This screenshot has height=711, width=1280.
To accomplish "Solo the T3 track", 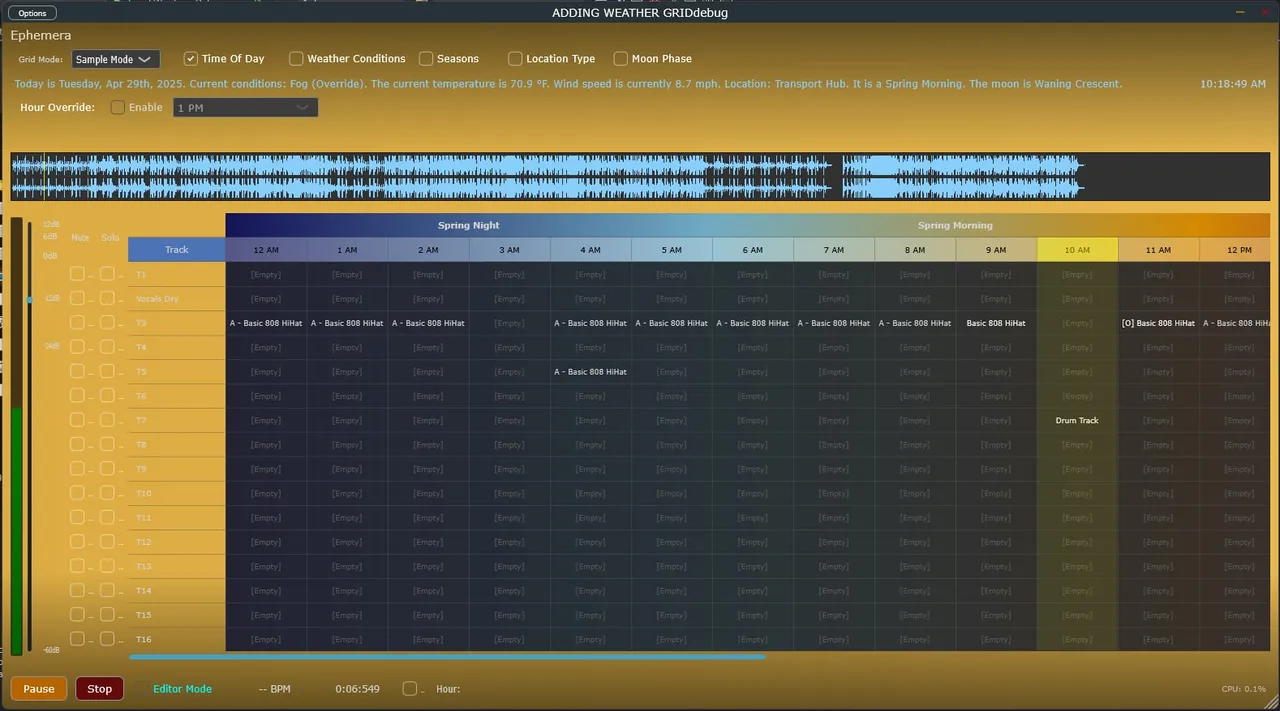I will click(x=107, y=323).
